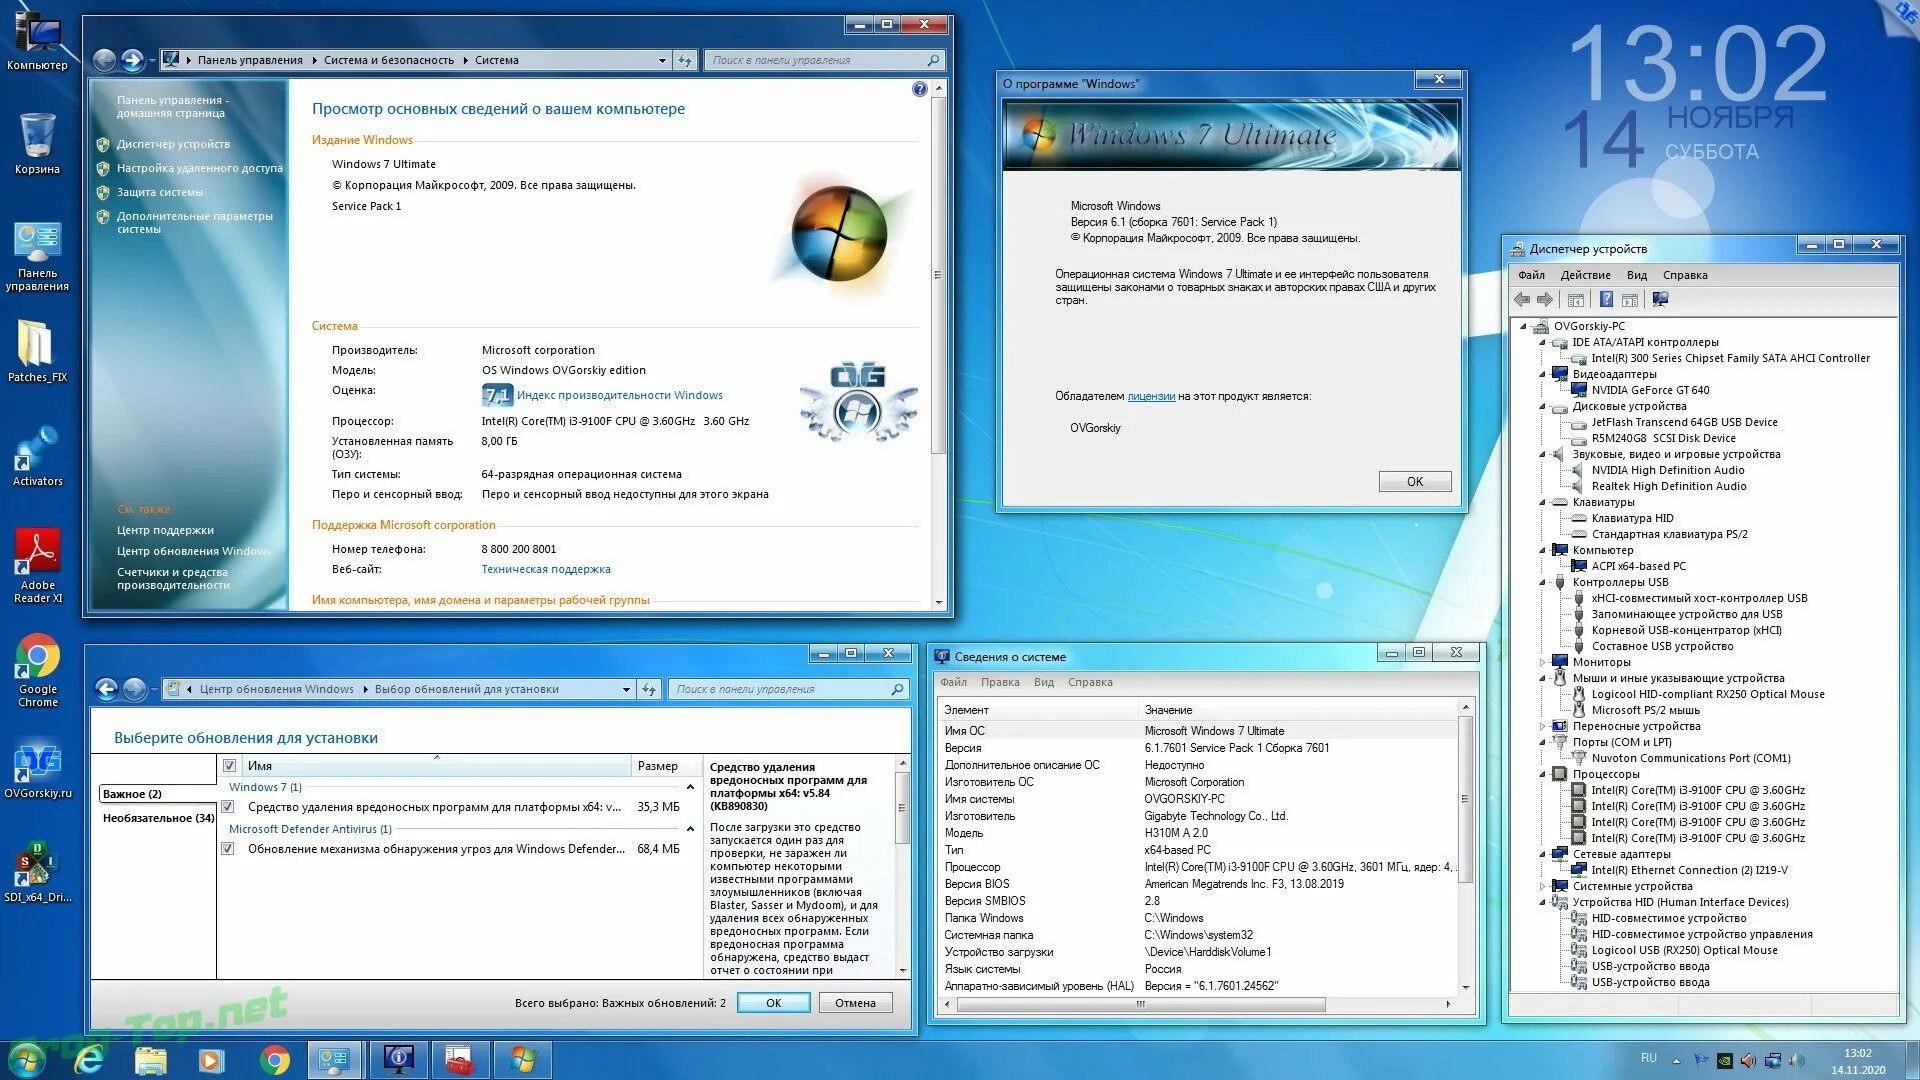Uncheck the Windows Defender definition update
The width and height of the screenshot is (1920, 1080).
[x=228, y=849]
